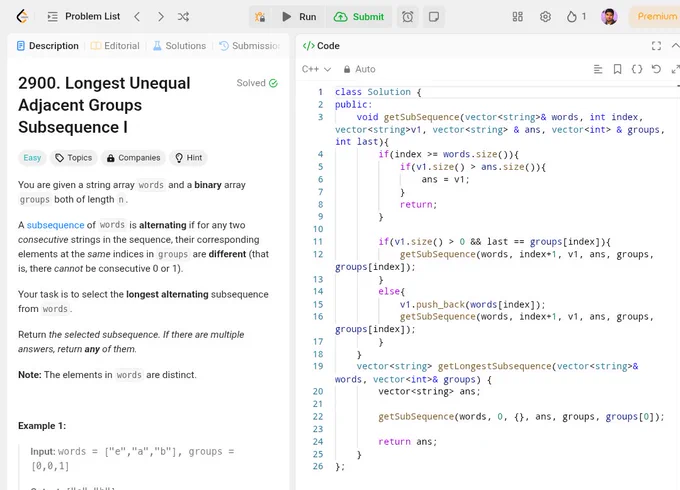Click the Easy difficulty tag

[x=32, y=157]
